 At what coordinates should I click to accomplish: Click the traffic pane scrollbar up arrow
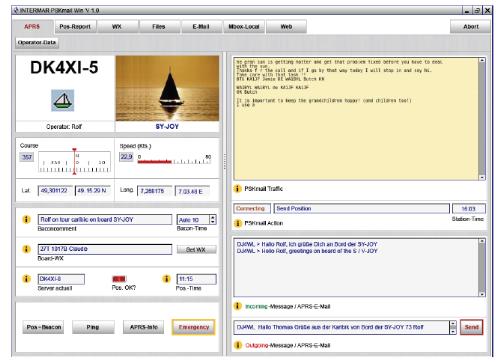(x=482, y=60)
